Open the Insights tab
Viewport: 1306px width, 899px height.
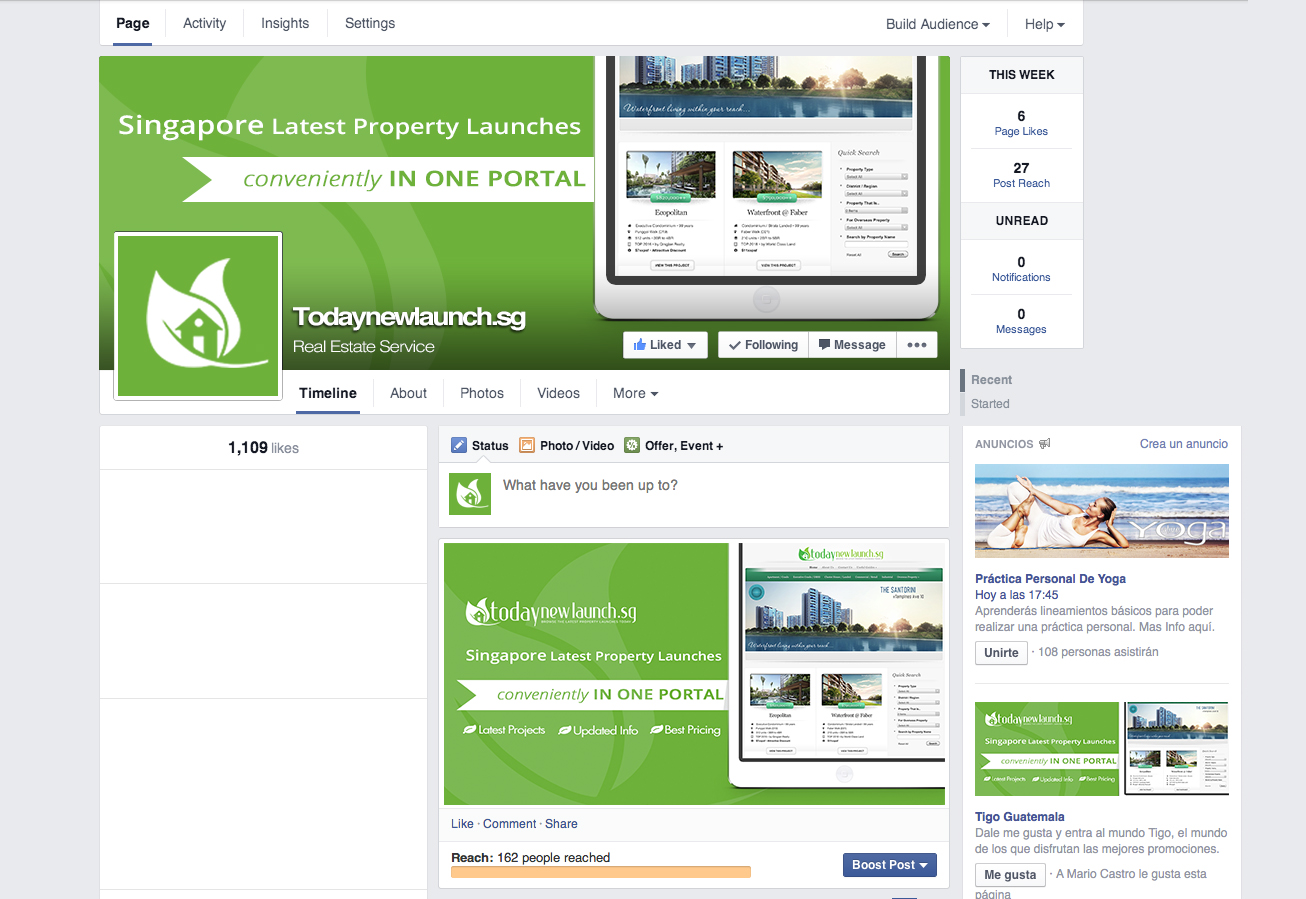285,23
